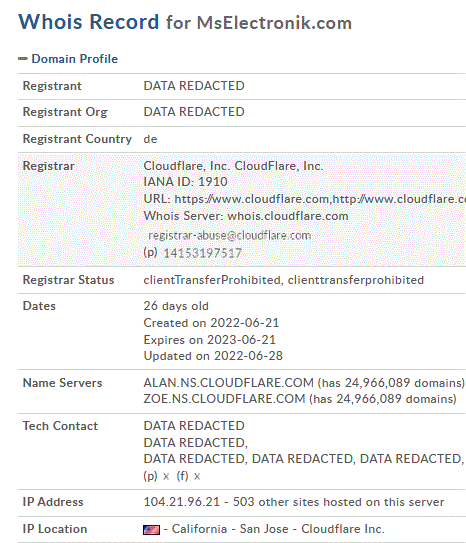Click 'Created on 2022-06-21' text
Image resolution: width=466 pixels, height=543 pixels.
point(211,323)
